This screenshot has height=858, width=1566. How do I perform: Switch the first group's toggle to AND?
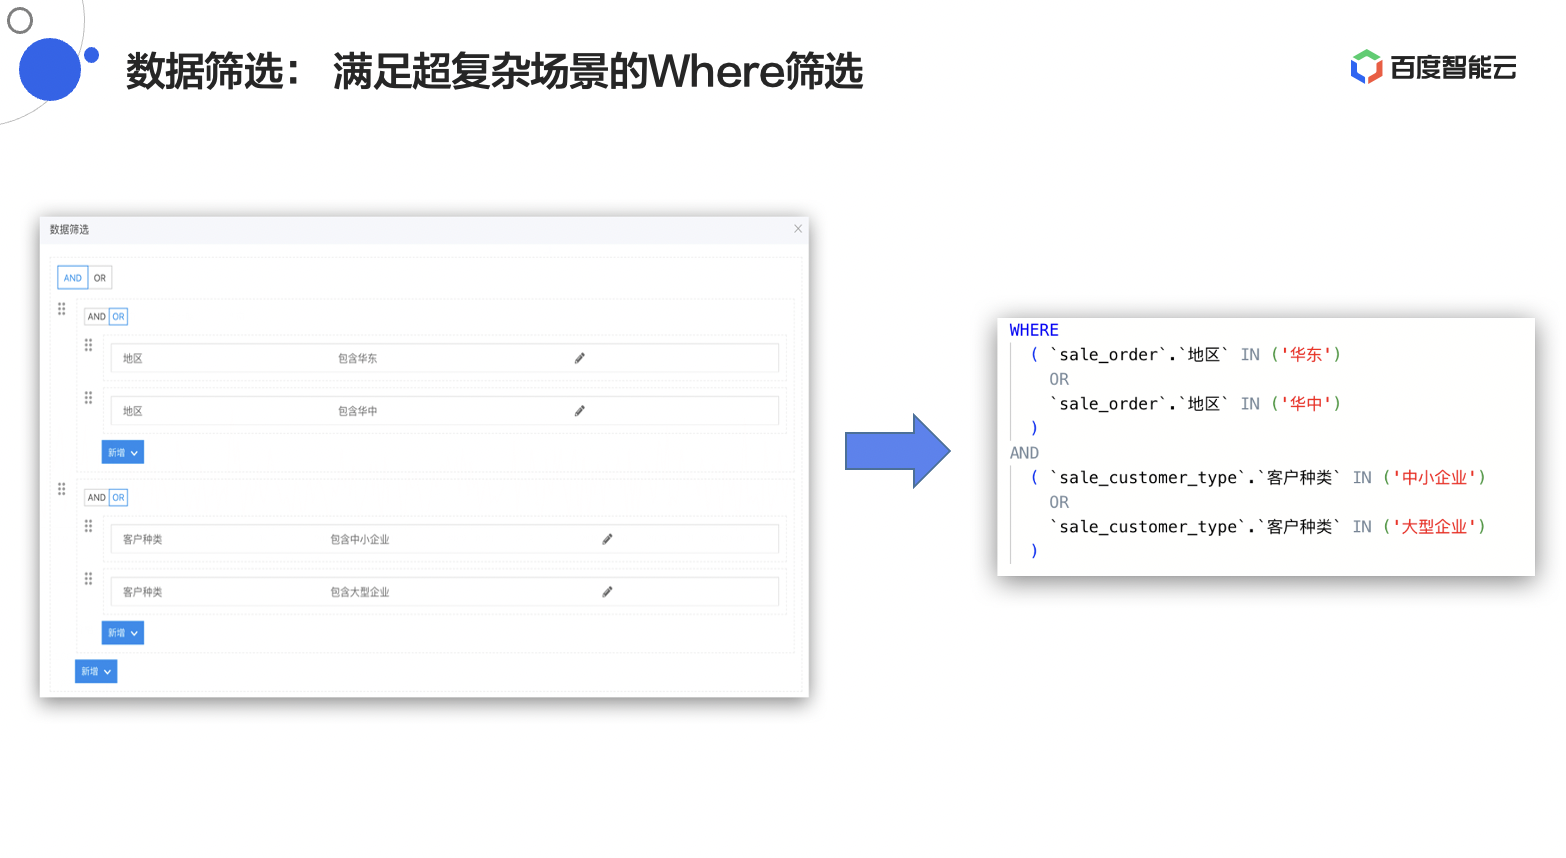pos(95,315)
